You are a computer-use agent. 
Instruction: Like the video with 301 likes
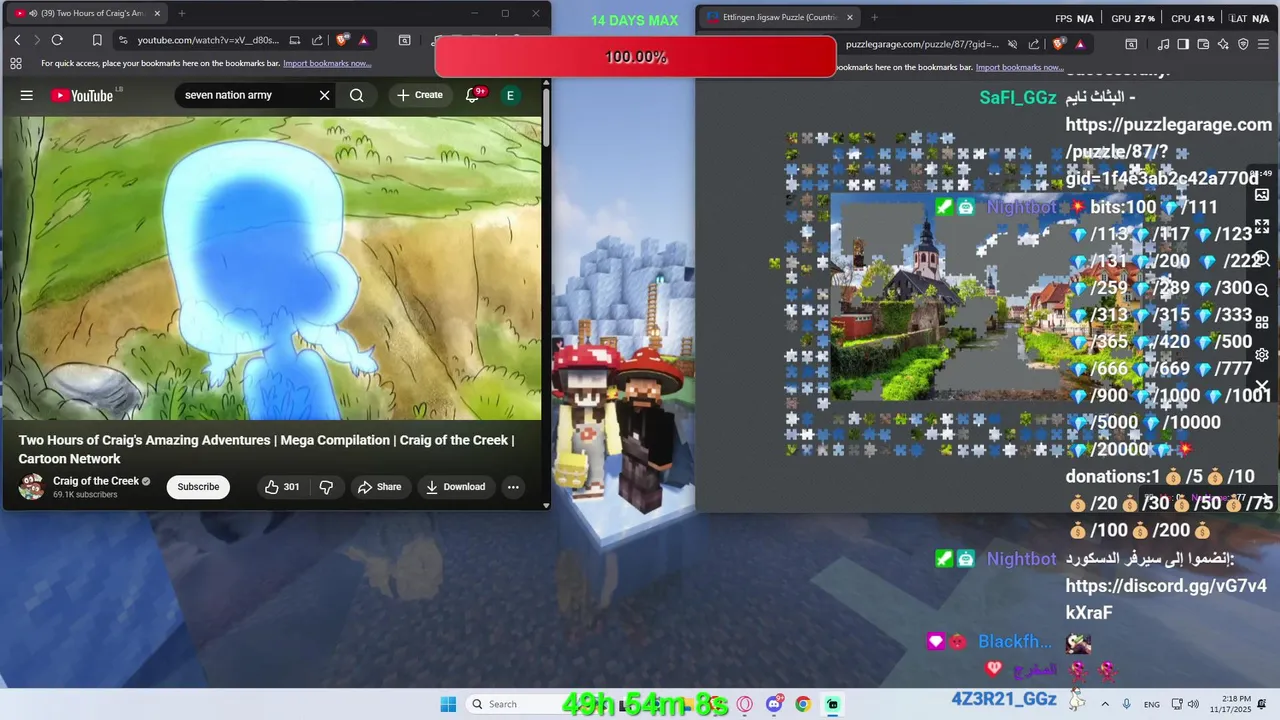(281, 487)
